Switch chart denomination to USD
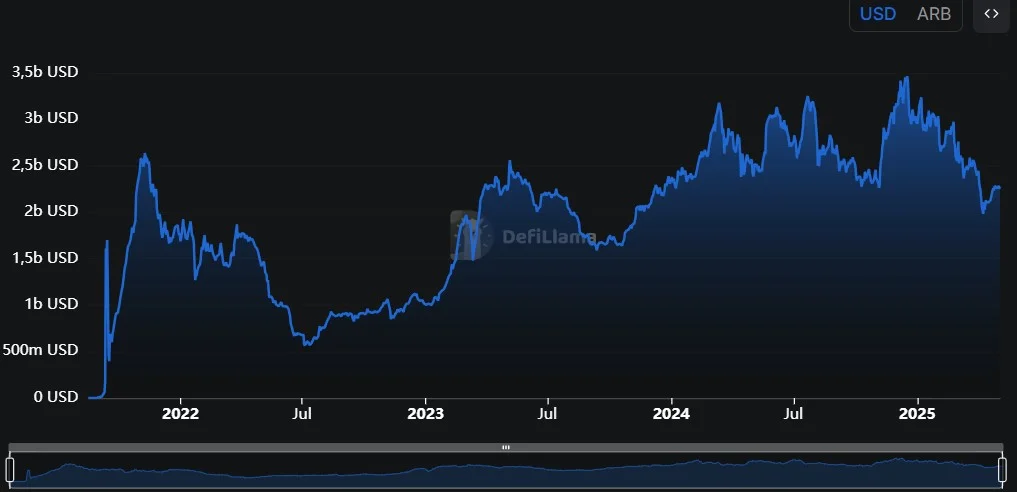Viewport: 1017px width, 492px height. pyautogui.click(x=878, y=14)
